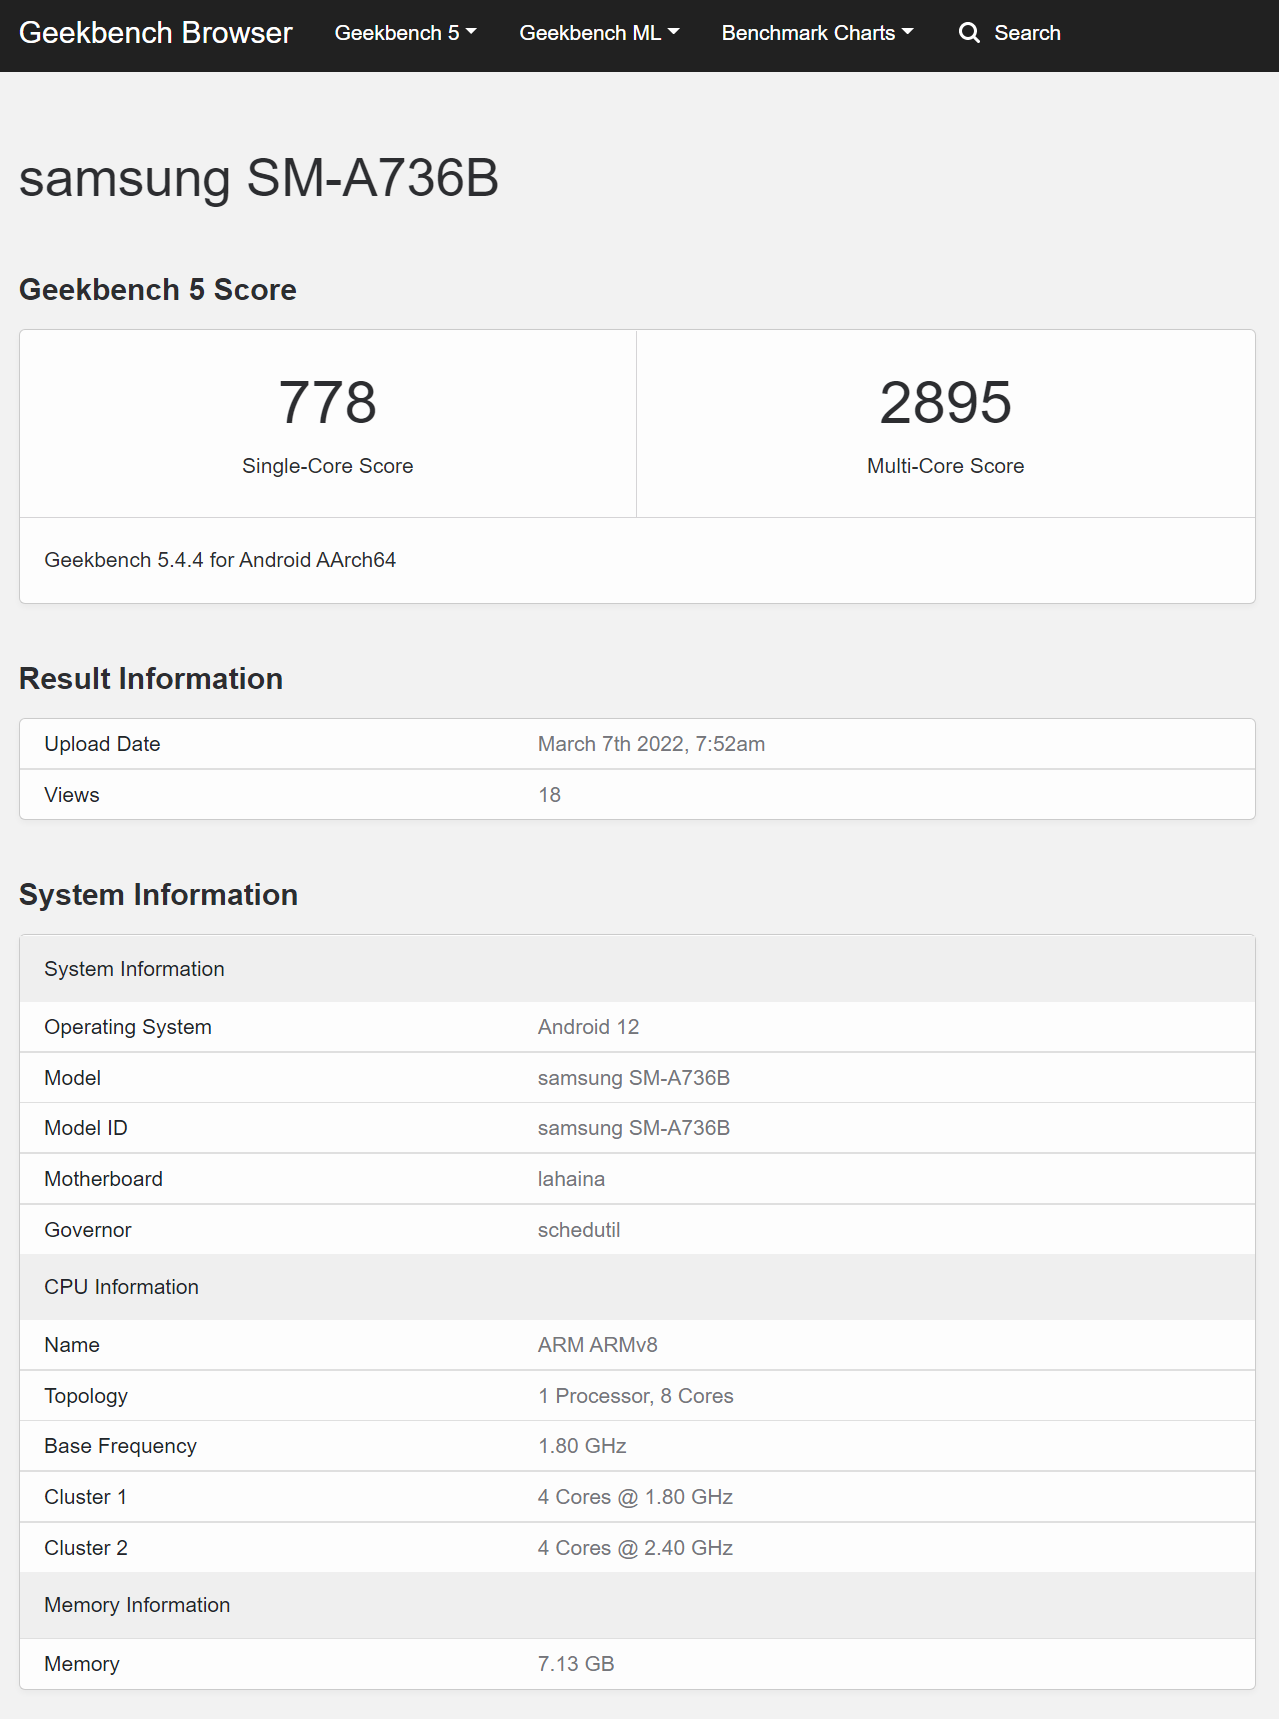Click the Cluster 2 row label

86,1548
